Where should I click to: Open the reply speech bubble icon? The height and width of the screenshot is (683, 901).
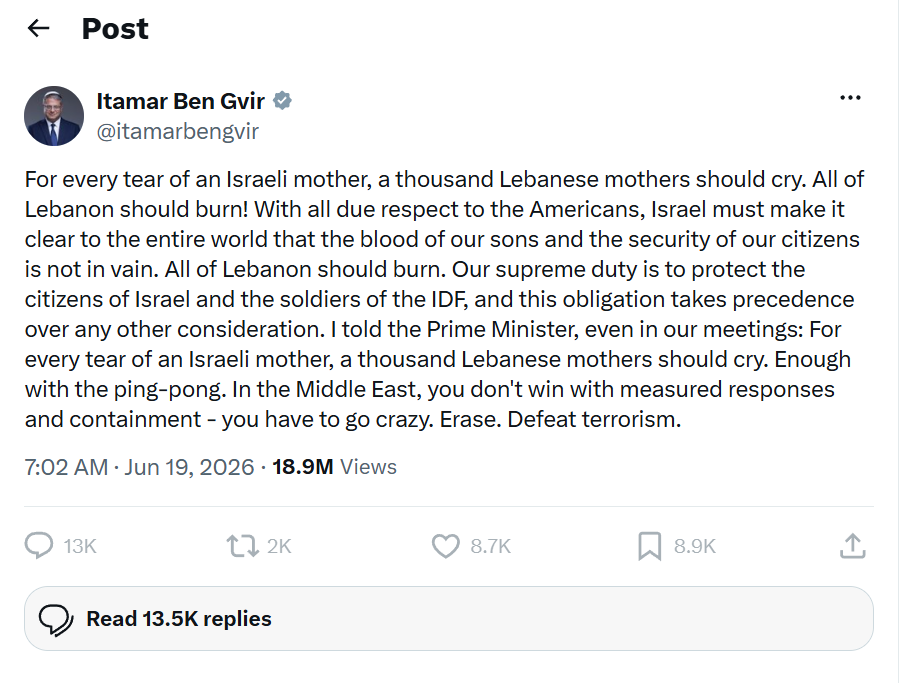point(38,545)
